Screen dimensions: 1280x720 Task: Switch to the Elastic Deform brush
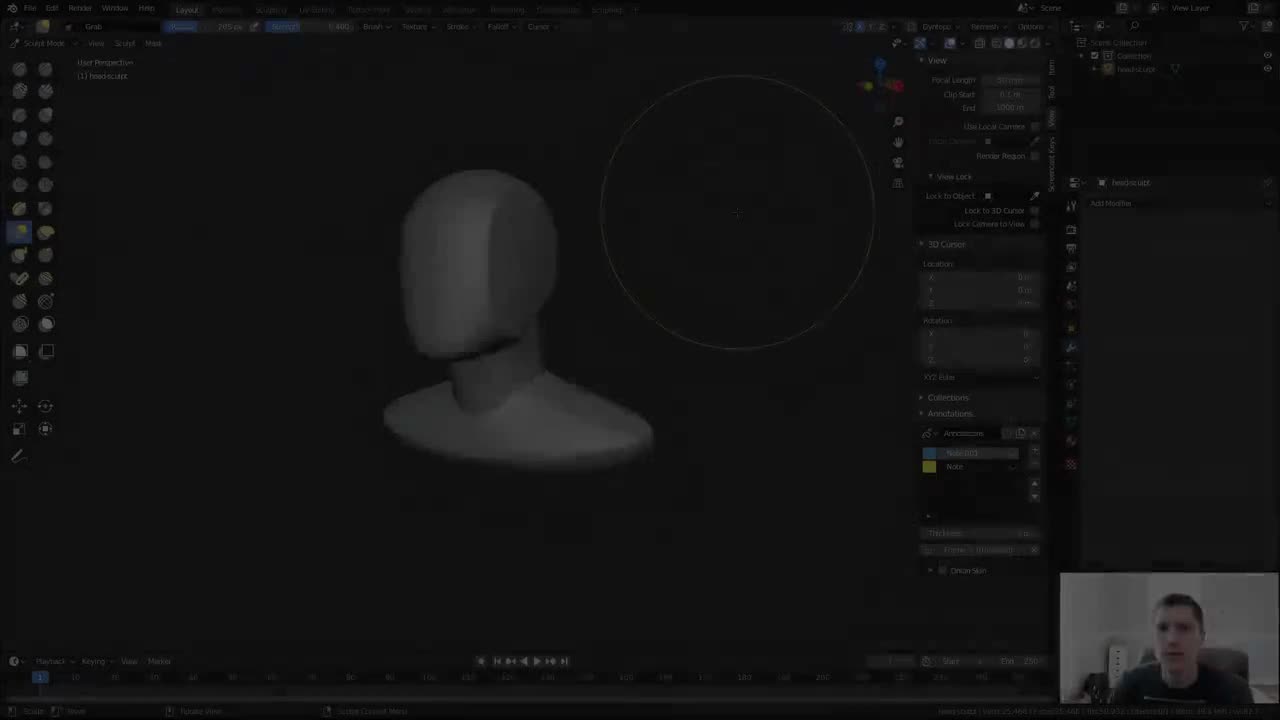[x=46, y=232]
